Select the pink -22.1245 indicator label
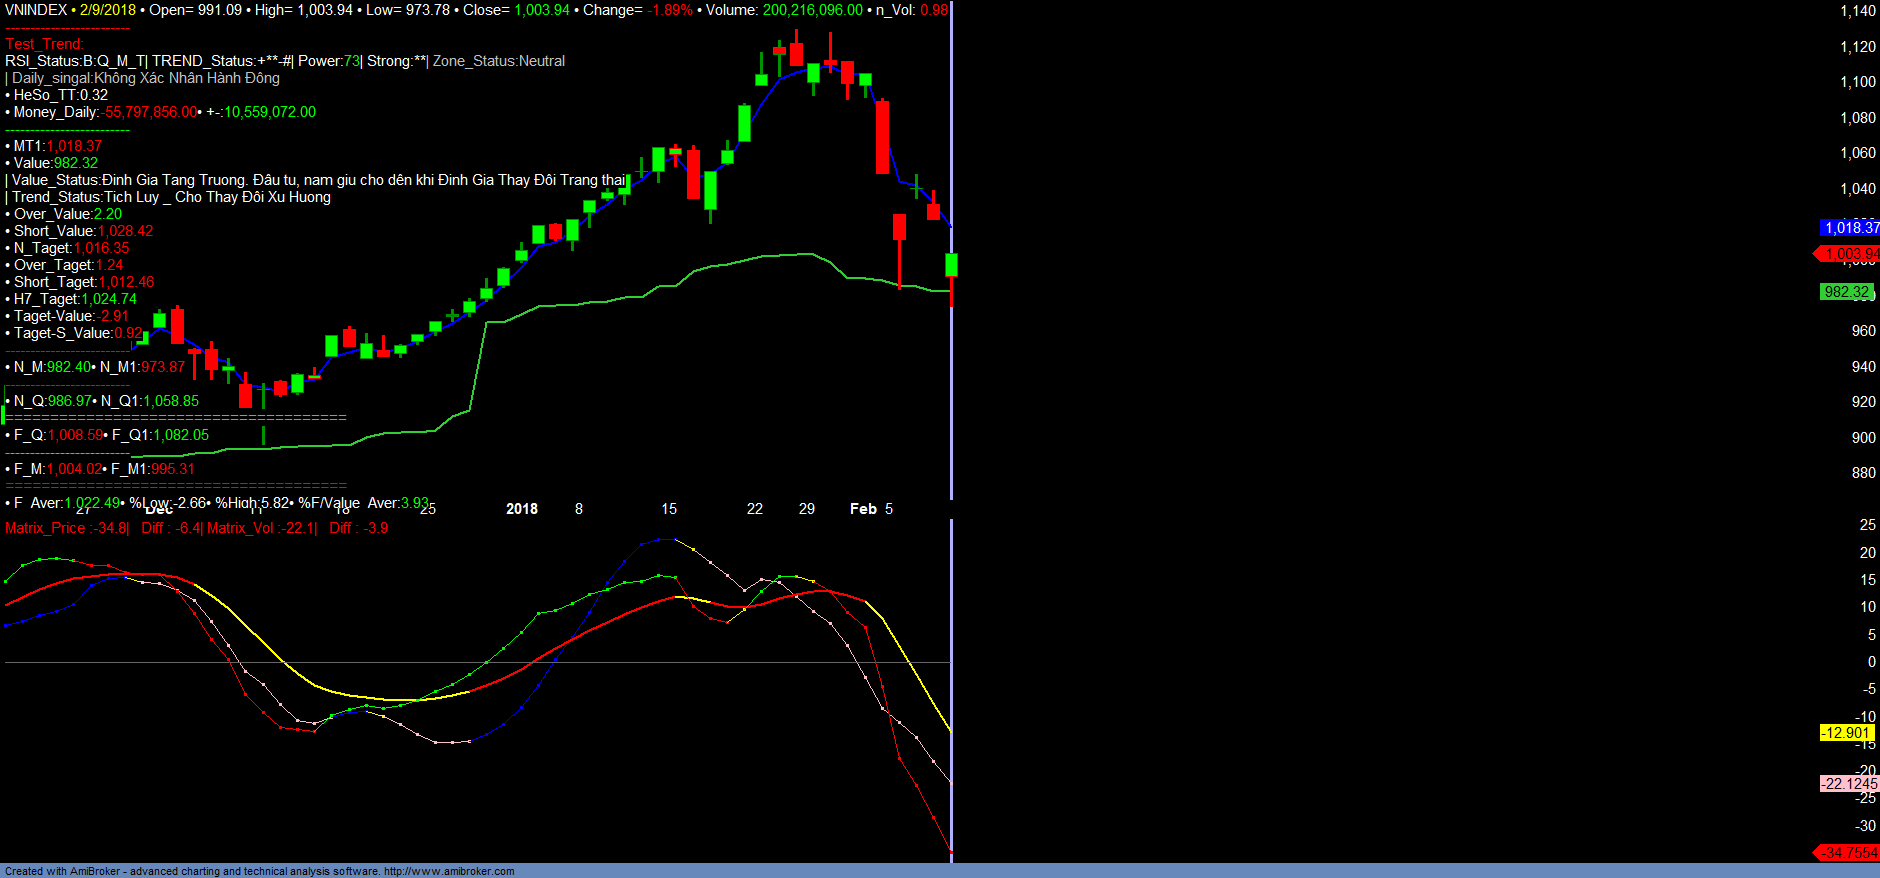Screen dimensions: 1880x878 click(1849, 784)
